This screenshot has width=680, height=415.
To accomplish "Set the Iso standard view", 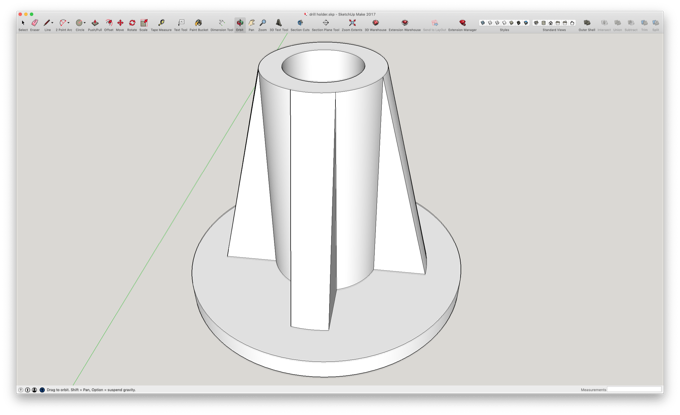I will click(536, 23).
